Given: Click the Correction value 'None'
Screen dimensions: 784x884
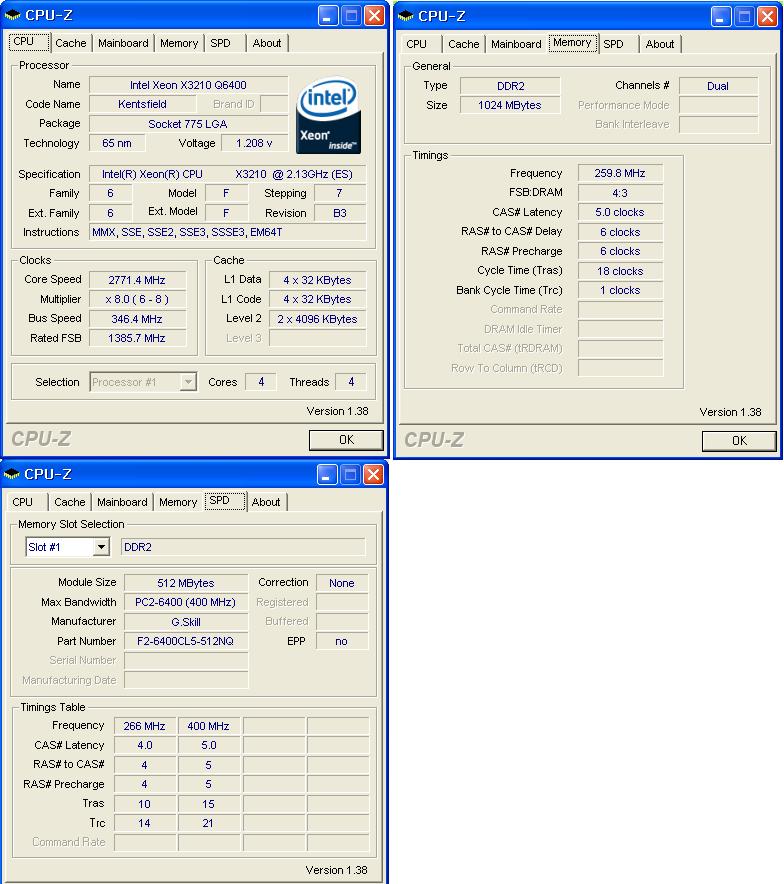Looking at the screenshot, I should (x=342, y=583).
